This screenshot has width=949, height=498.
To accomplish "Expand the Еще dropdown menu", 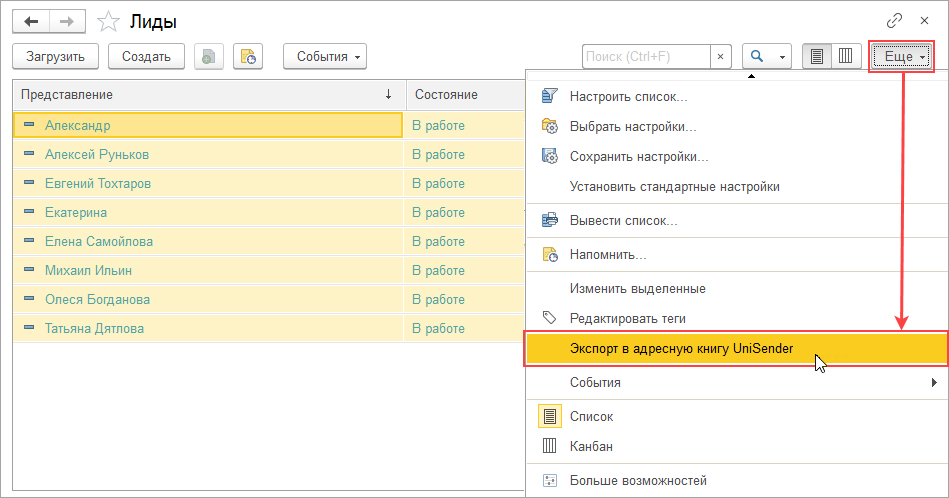I will (902, 56).
